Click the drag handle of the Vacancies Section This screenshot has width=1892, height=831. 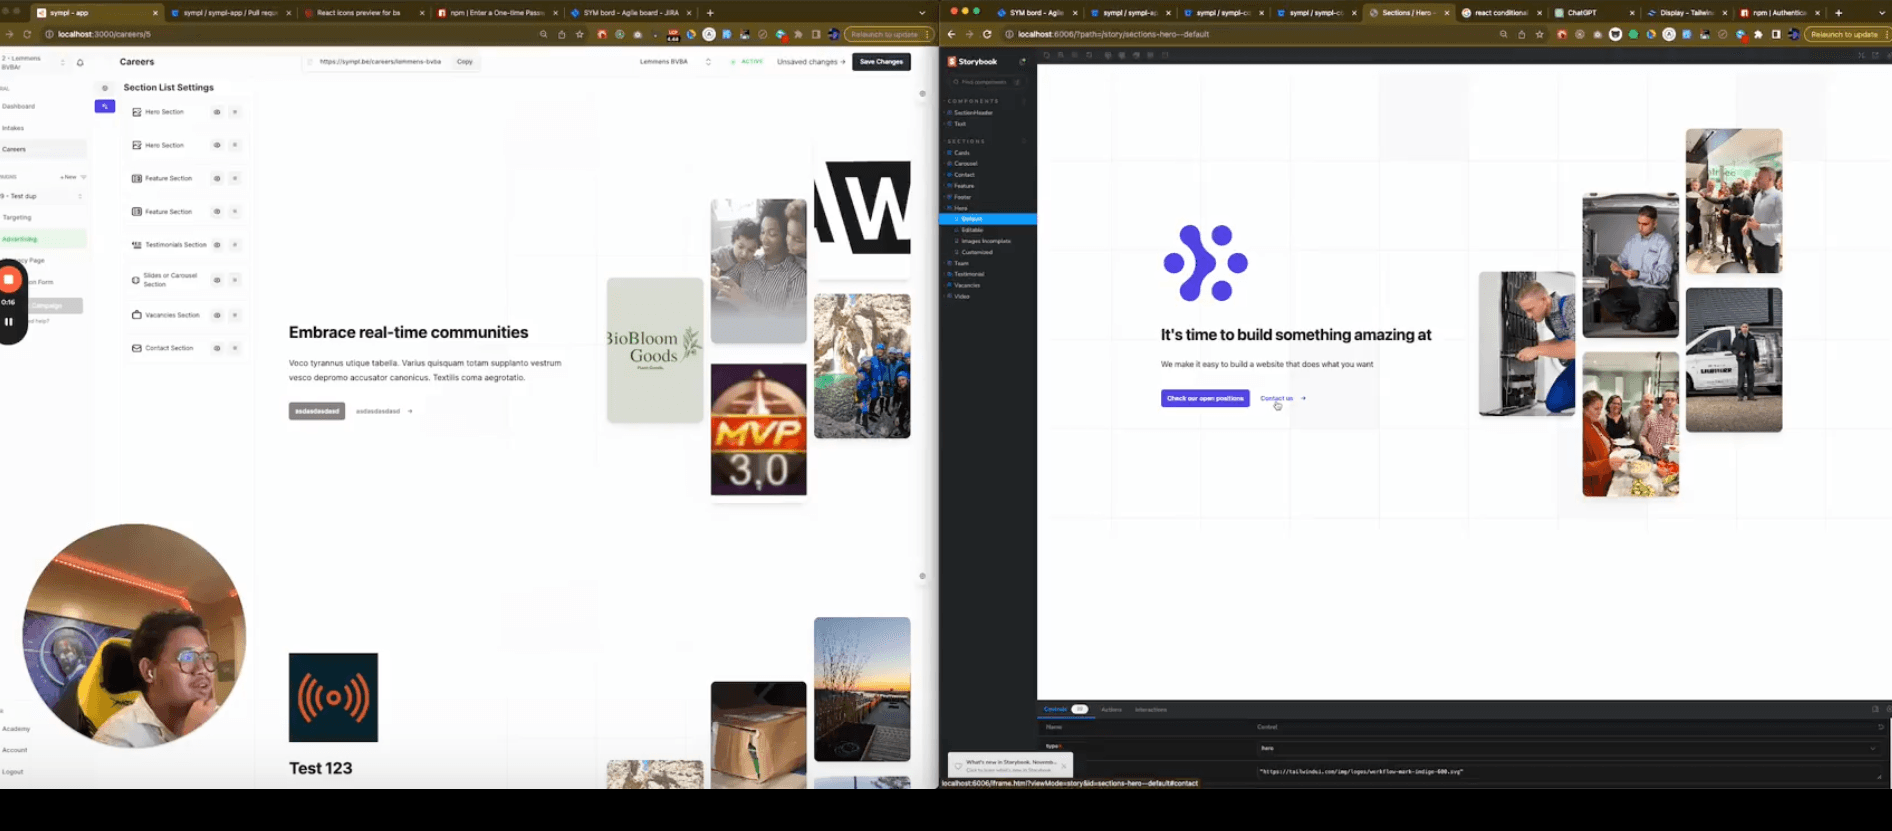coord(235,315)
